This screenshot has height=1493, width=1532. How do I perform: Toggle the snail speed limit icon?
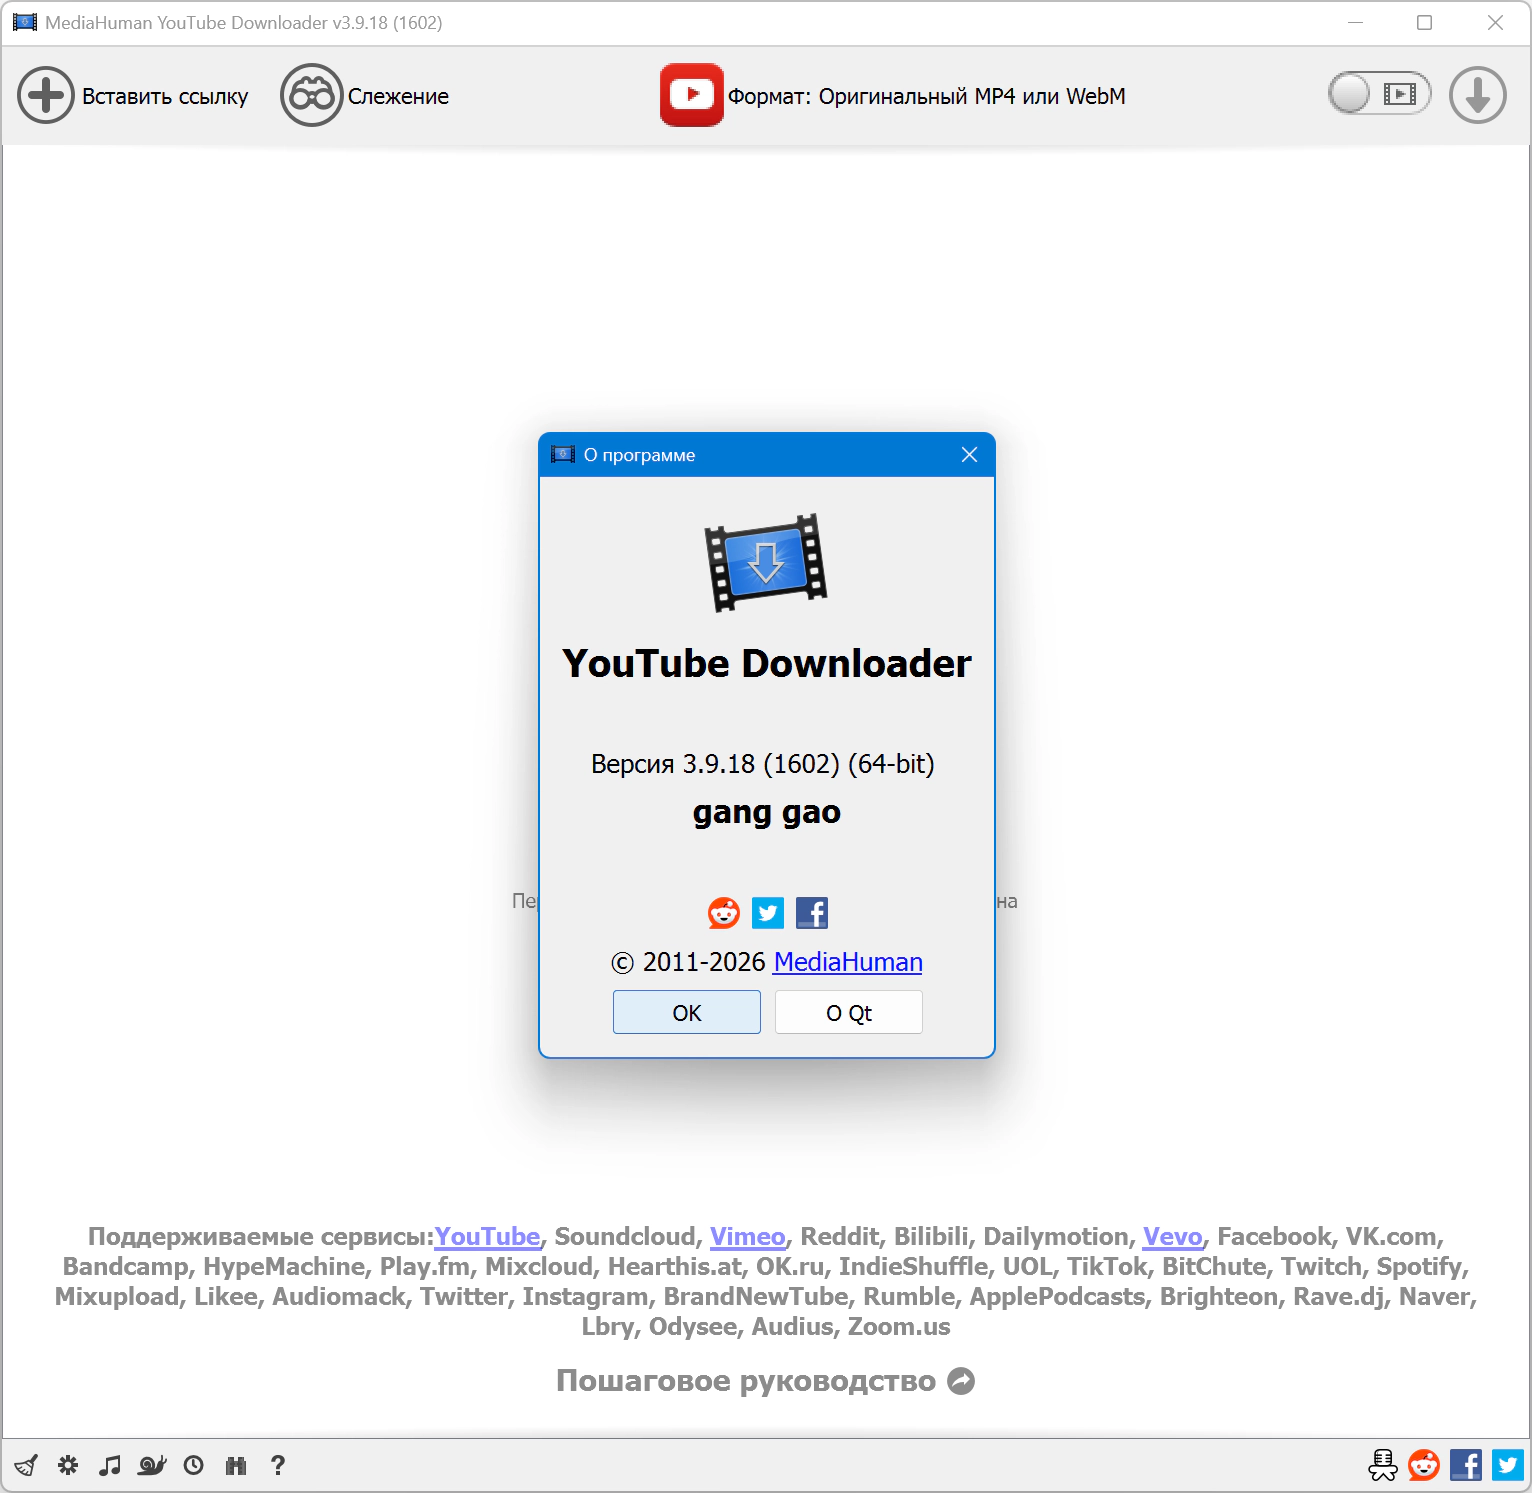152,1466
